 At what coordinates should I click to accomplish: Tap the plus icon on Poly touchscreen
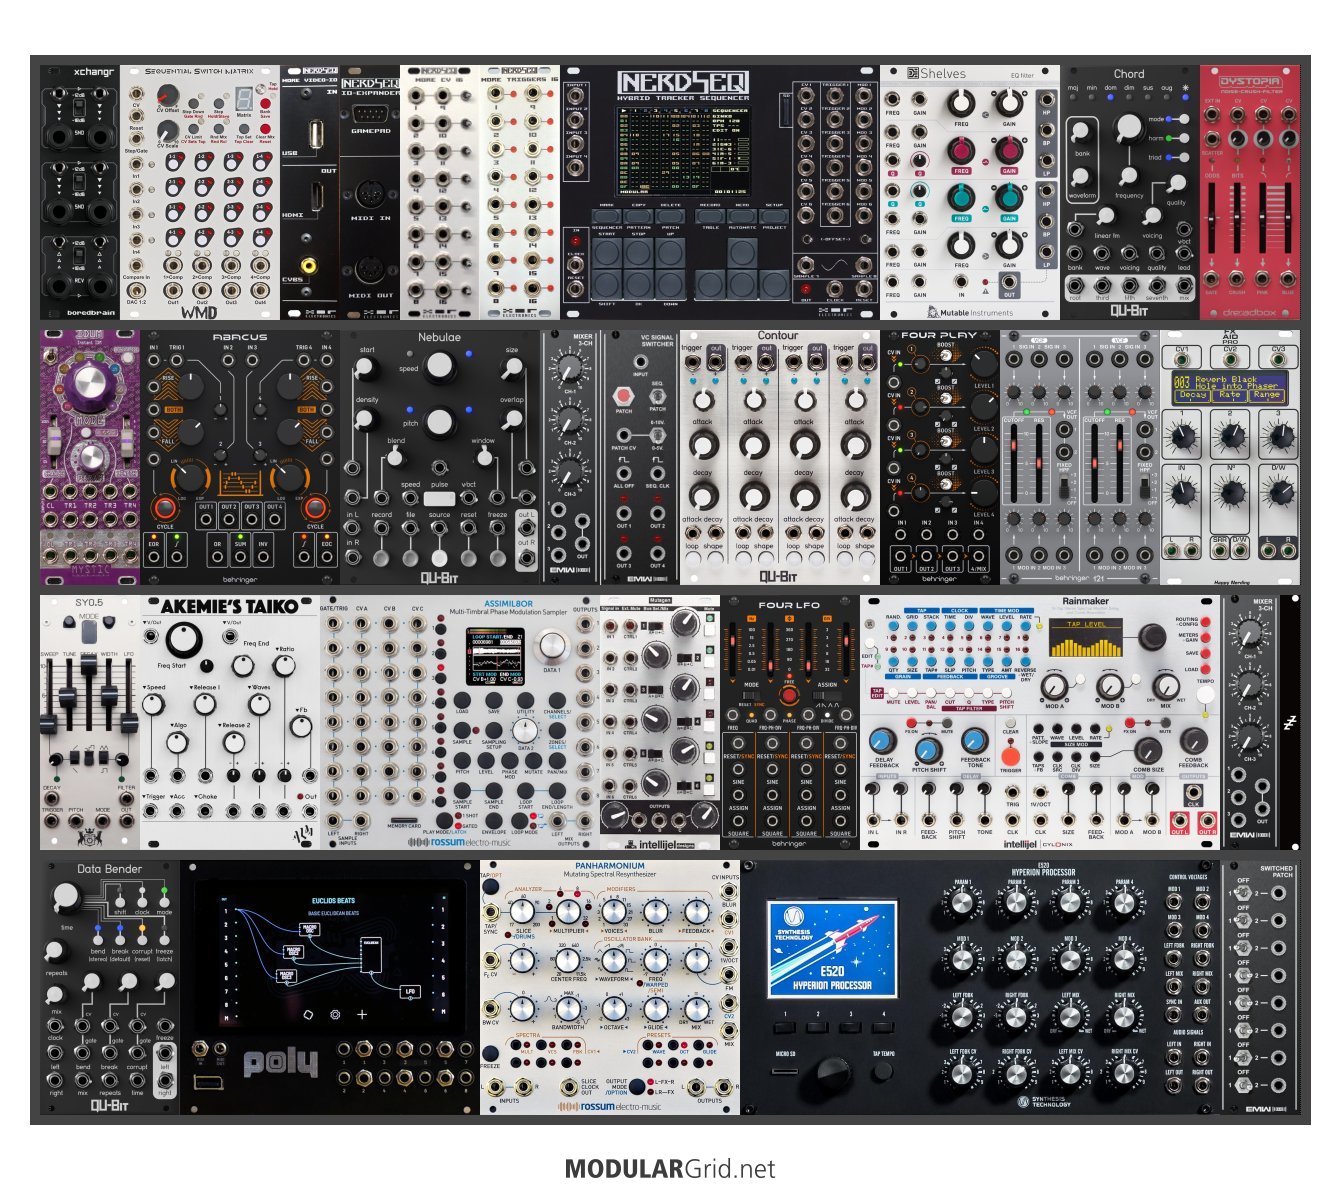click(x=362, y=1014)
